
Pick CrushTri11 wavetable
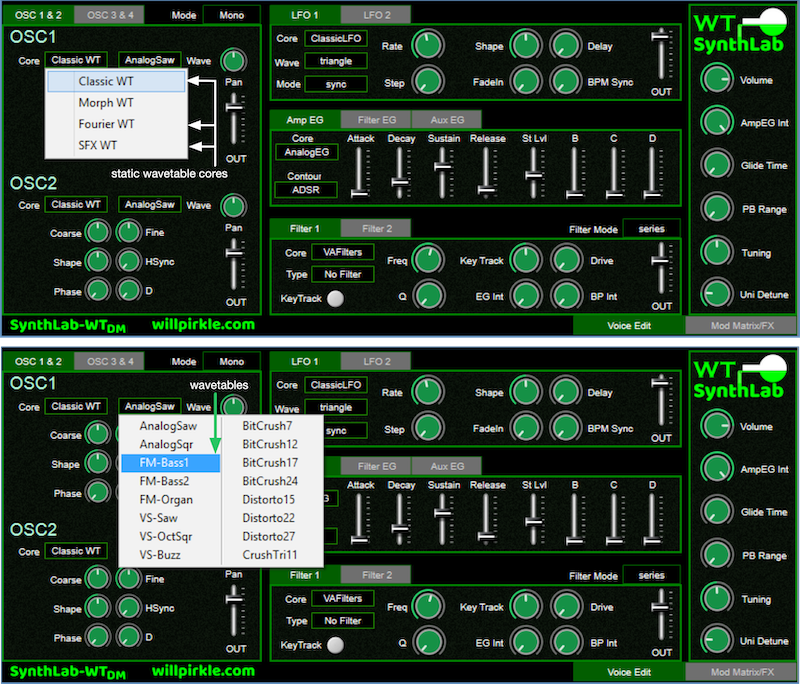pyautogui.click(x=272, y=554)
